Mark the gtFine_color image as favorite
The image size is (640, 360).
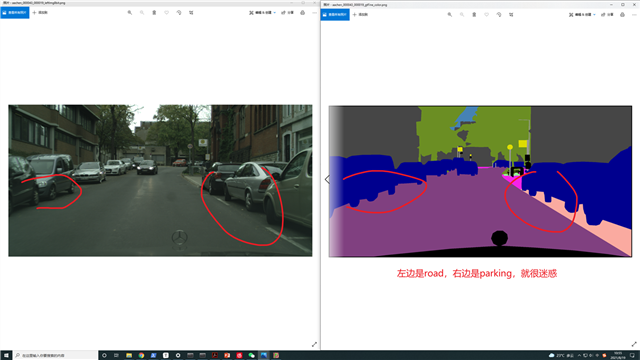[x=487, y=15]
